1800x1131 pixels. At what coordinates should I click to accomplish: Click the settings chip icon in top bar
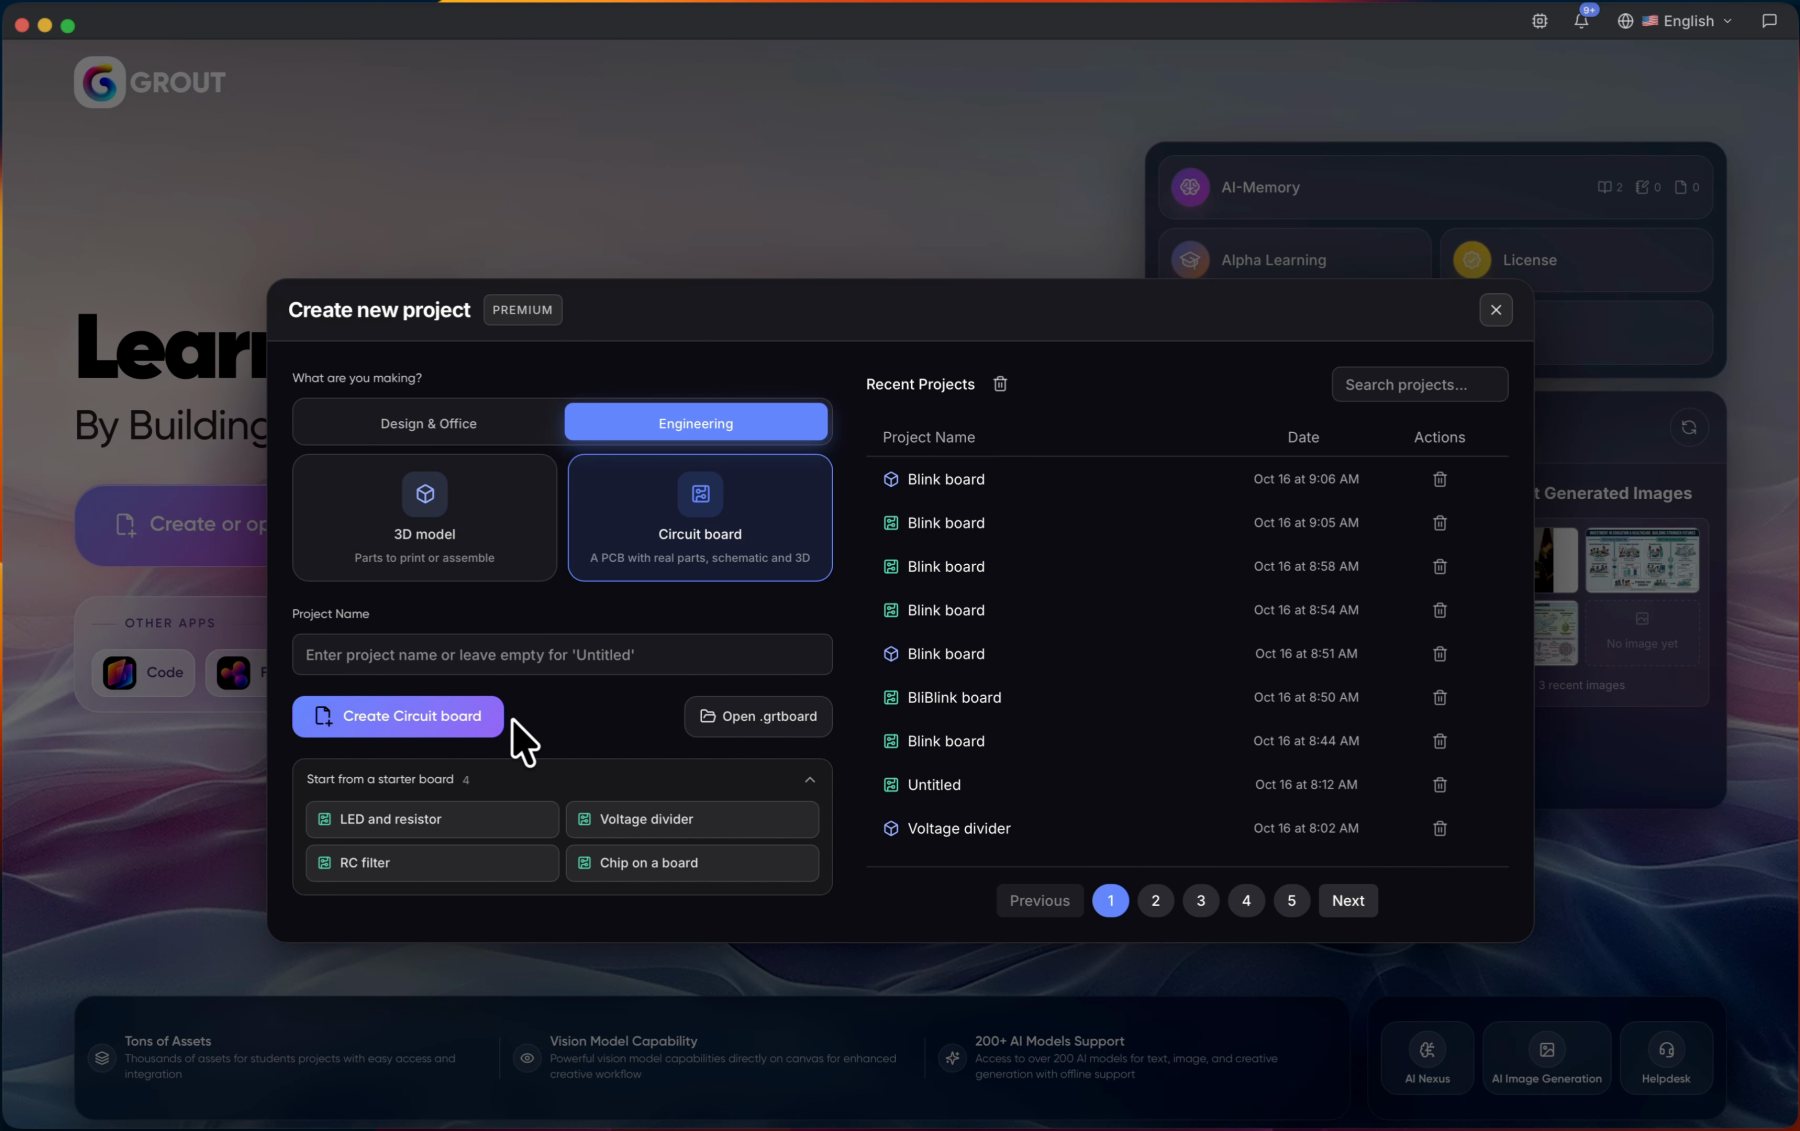[1540, 20]
